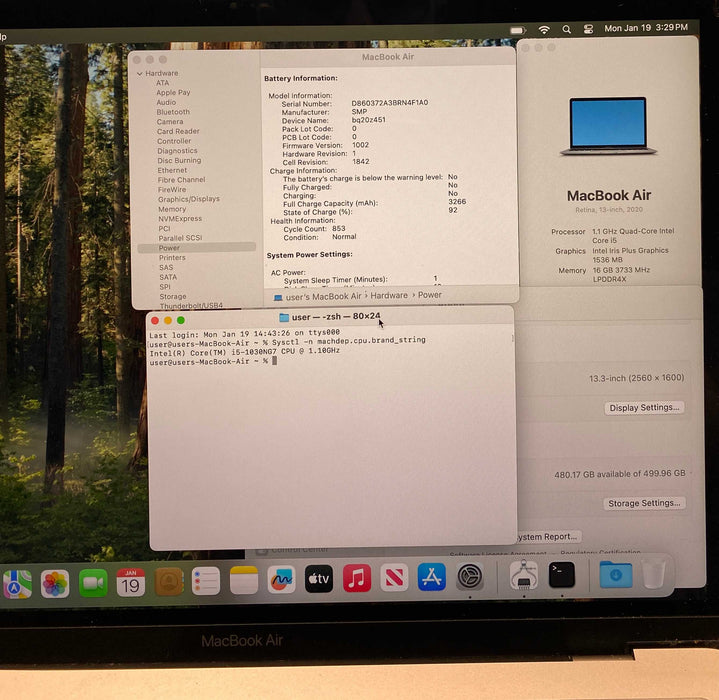Select Diagnostics in the sidebar
This screenshot has width=719, height=700.
point(177,151)
